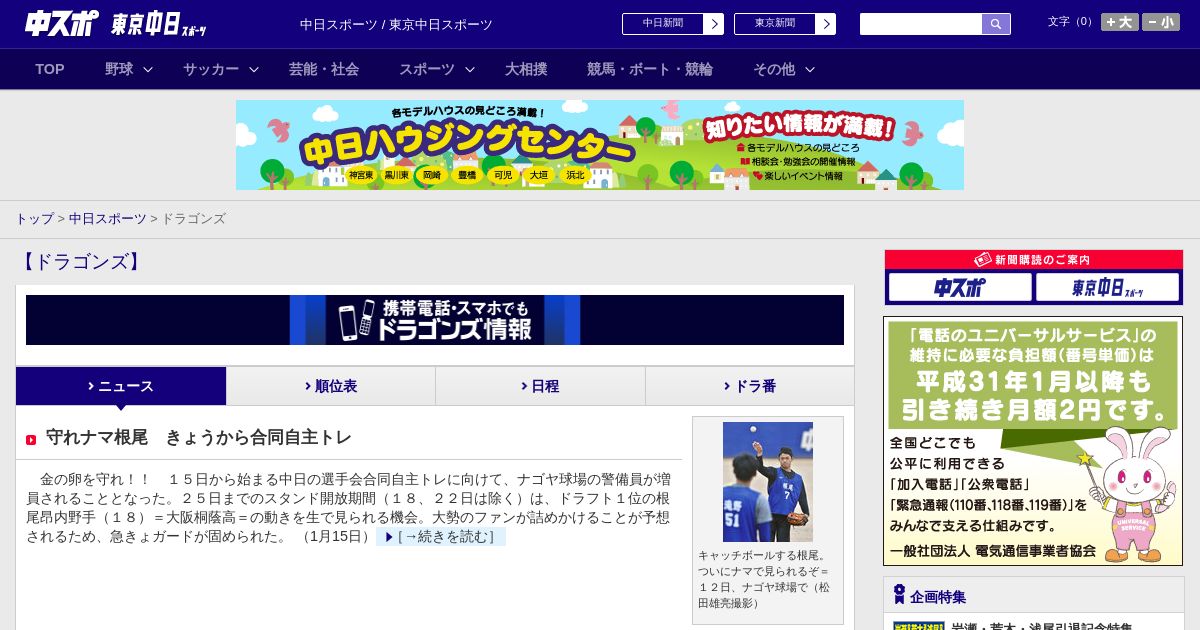Viewport: 1200px width, 630px height.
Task: Open 競馬・ボート・競輪 section
Action: (650, 69)
